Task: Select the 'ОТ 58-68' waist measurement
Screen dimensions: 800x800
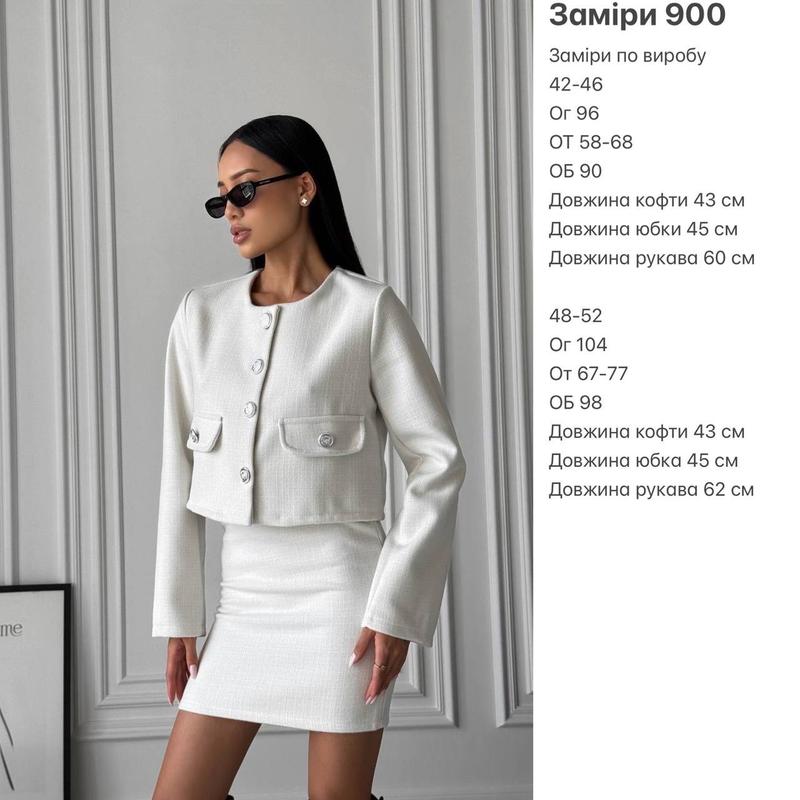Action: 591,142
